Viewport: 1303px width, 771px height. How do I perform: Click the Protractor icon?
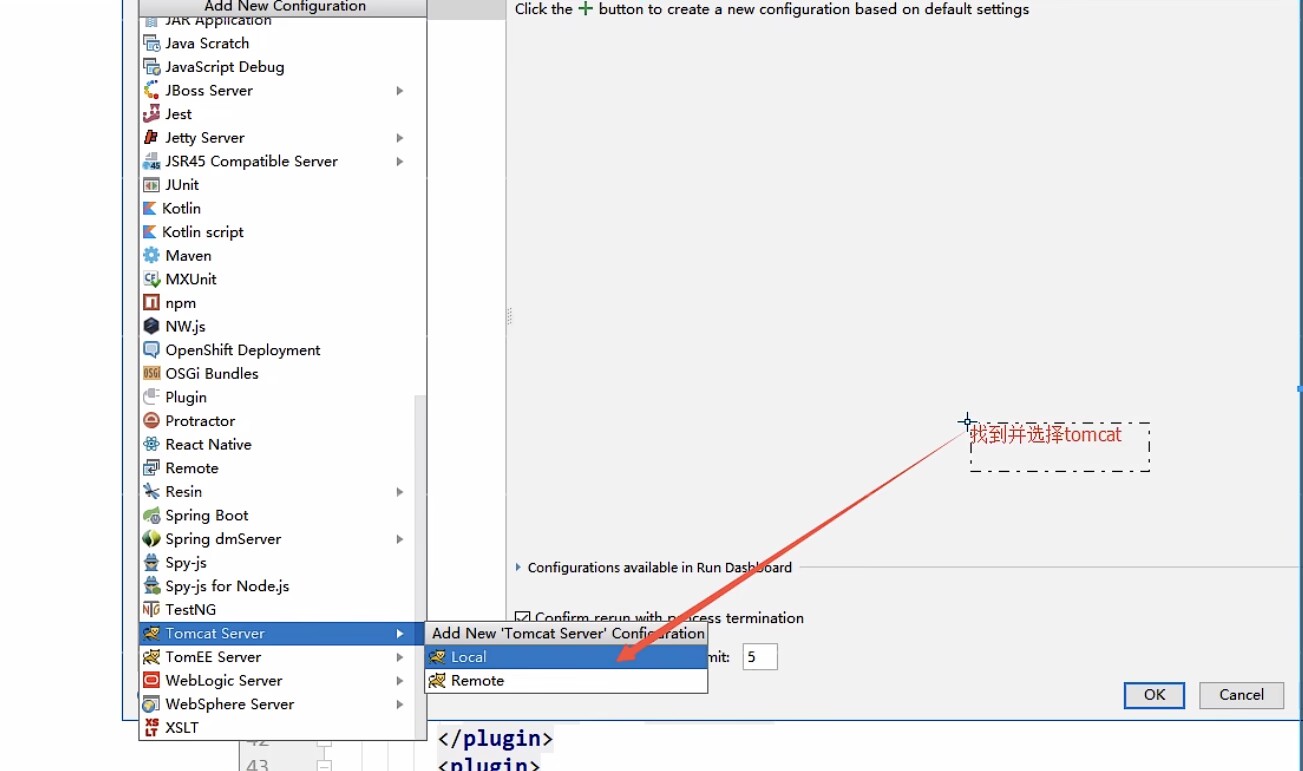(152, 421)
